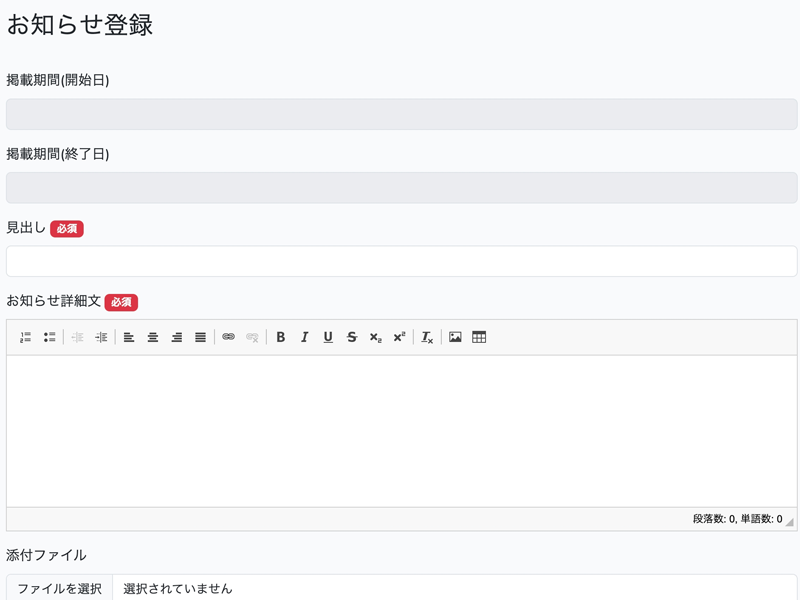Toggle bold formatting
Viewport: 800px width, 600px height.
pos(281,338)
